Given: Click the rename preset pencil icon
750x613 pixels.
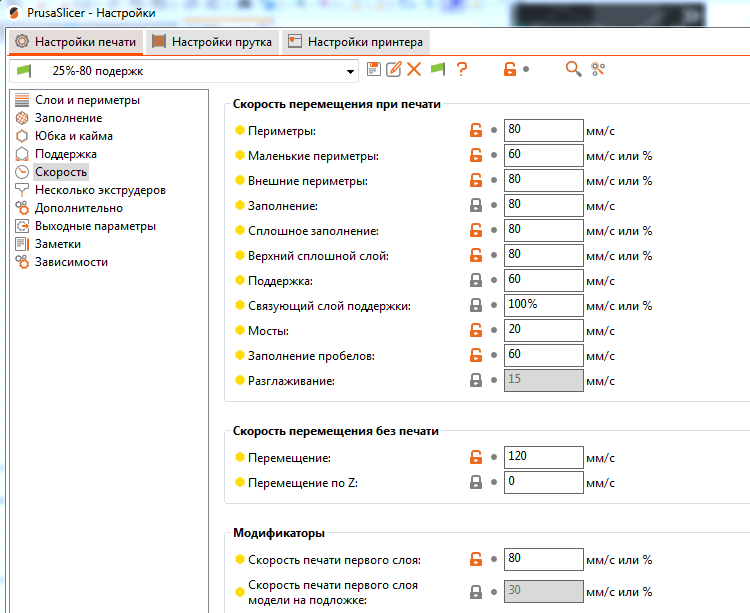Looking at the screenshot, I should [394, 69].
